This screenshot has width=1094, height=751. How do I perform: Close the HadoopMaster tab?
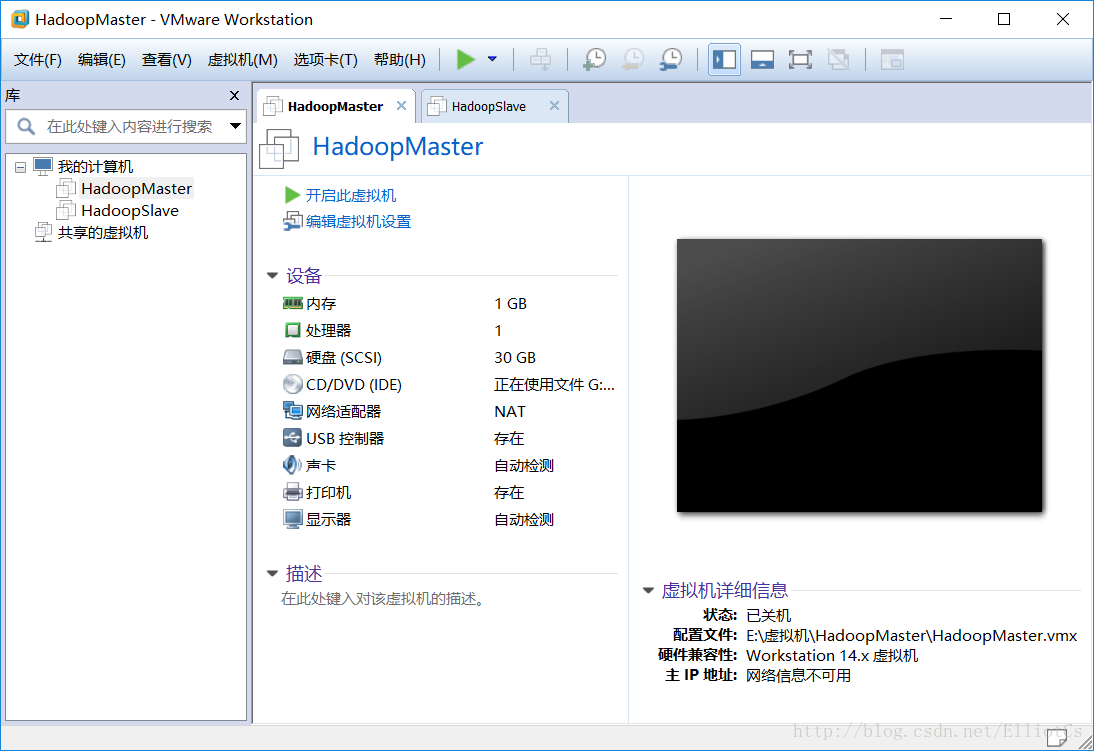tap(401, 105)
